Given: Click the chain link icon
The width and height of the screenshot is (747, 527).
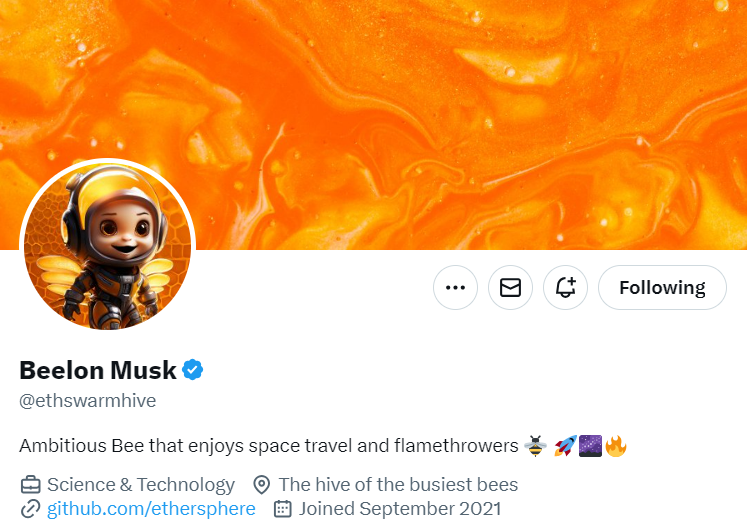Looking at the screenshot, I should point(30,509).
